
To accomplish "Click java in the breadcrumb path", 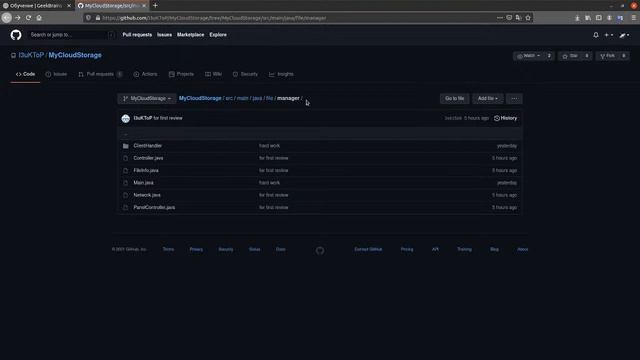I will click(x=257, y=98).
